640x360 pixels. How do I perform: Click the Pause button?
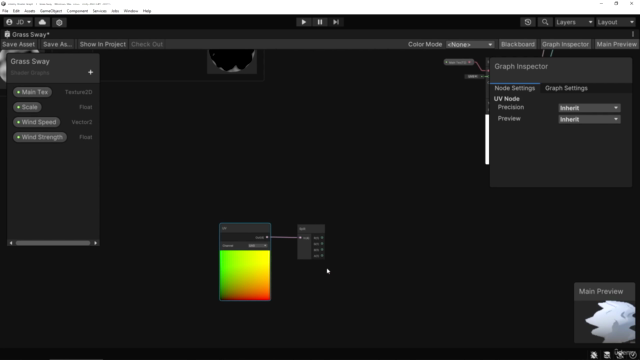[320, 22]
